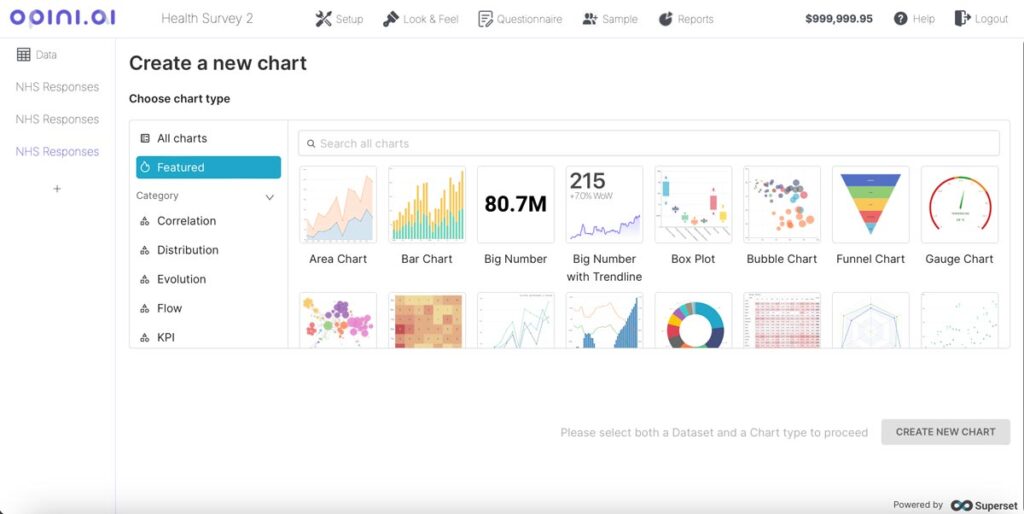Select the Area Chart thumbnail
The height and width of the screenshot is (514, 1024).
coord(338,204)
